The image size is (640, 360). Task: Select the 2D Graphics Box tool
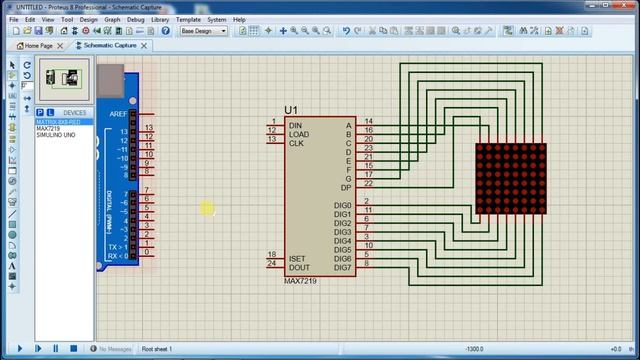(x=12, y=224)
